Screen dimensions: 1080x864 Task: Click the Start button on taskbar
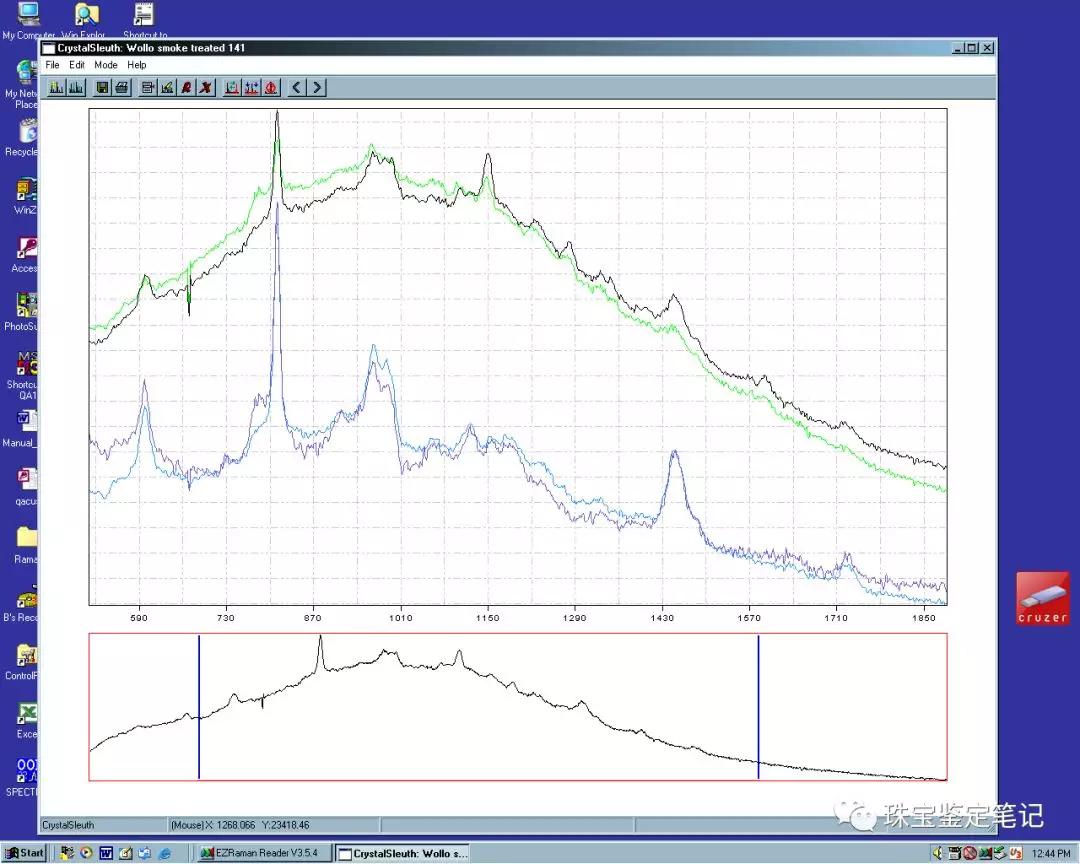tap(25, 853)
